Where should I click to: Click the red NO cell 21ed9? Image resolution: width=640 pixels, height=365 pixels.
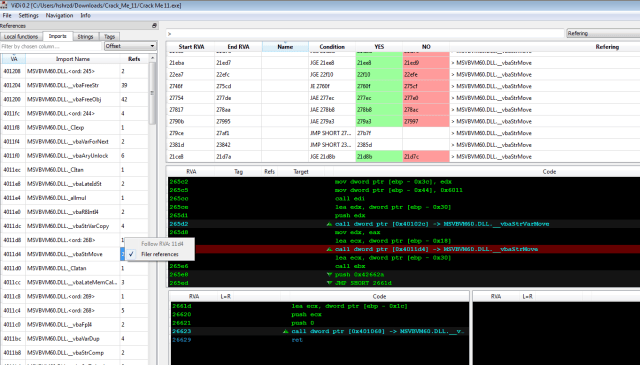point(426,62)
